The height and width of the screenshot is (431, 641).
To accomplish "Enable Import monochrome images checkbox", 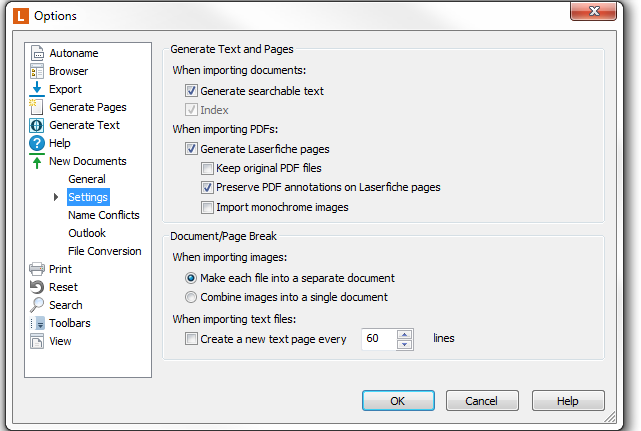I will 207,207.
